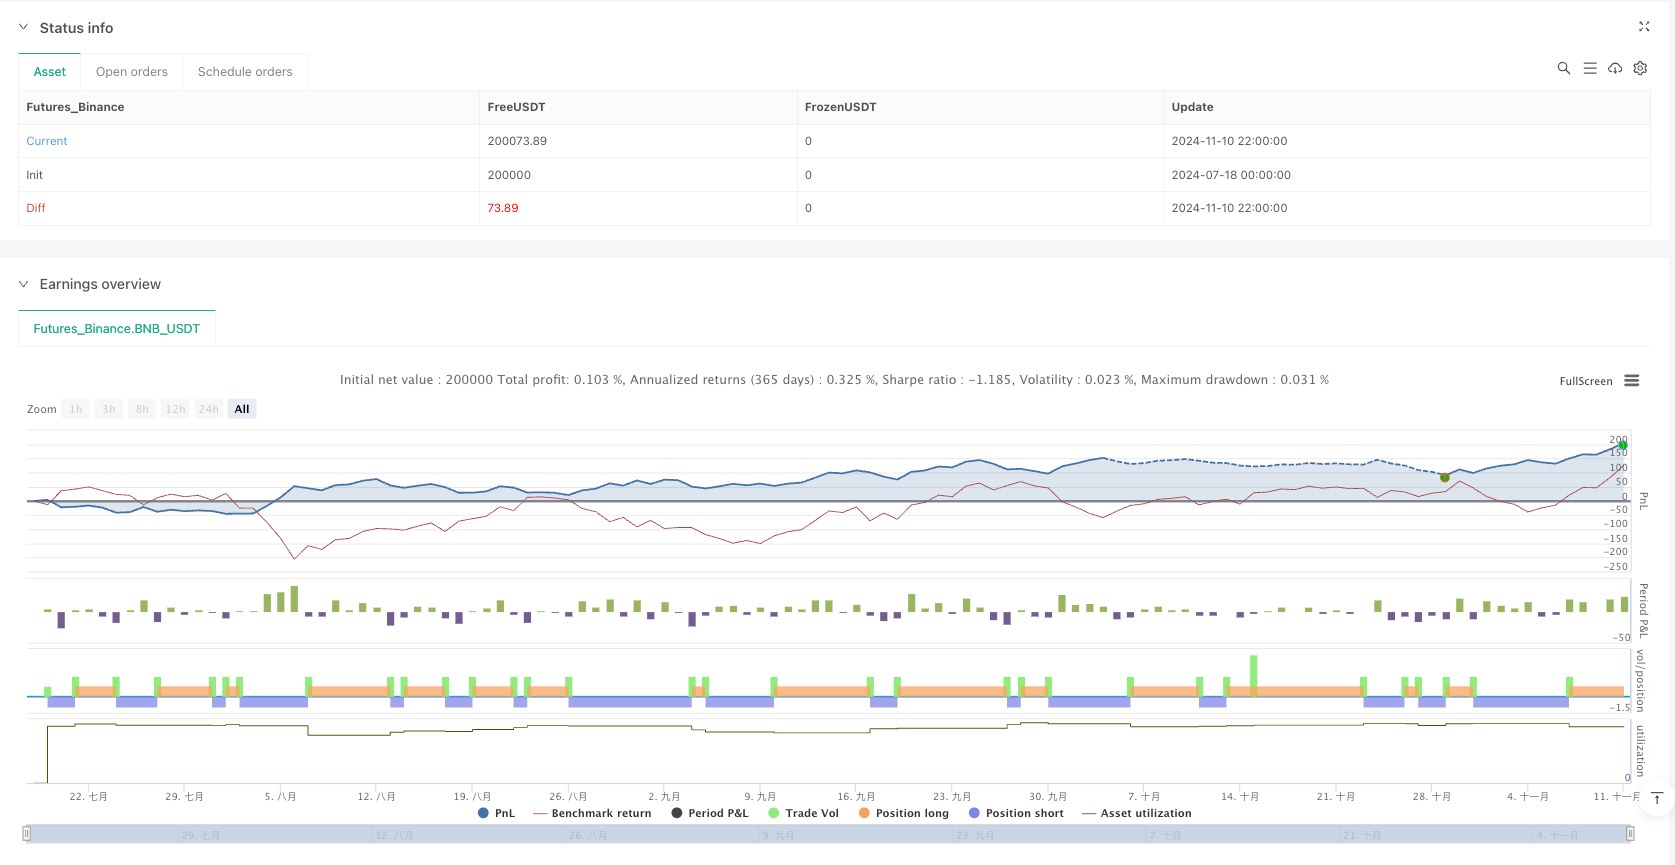This screenshot has height=865, width=1675.
Task: Open the Schedule orders tab
Action: (245, 72)
